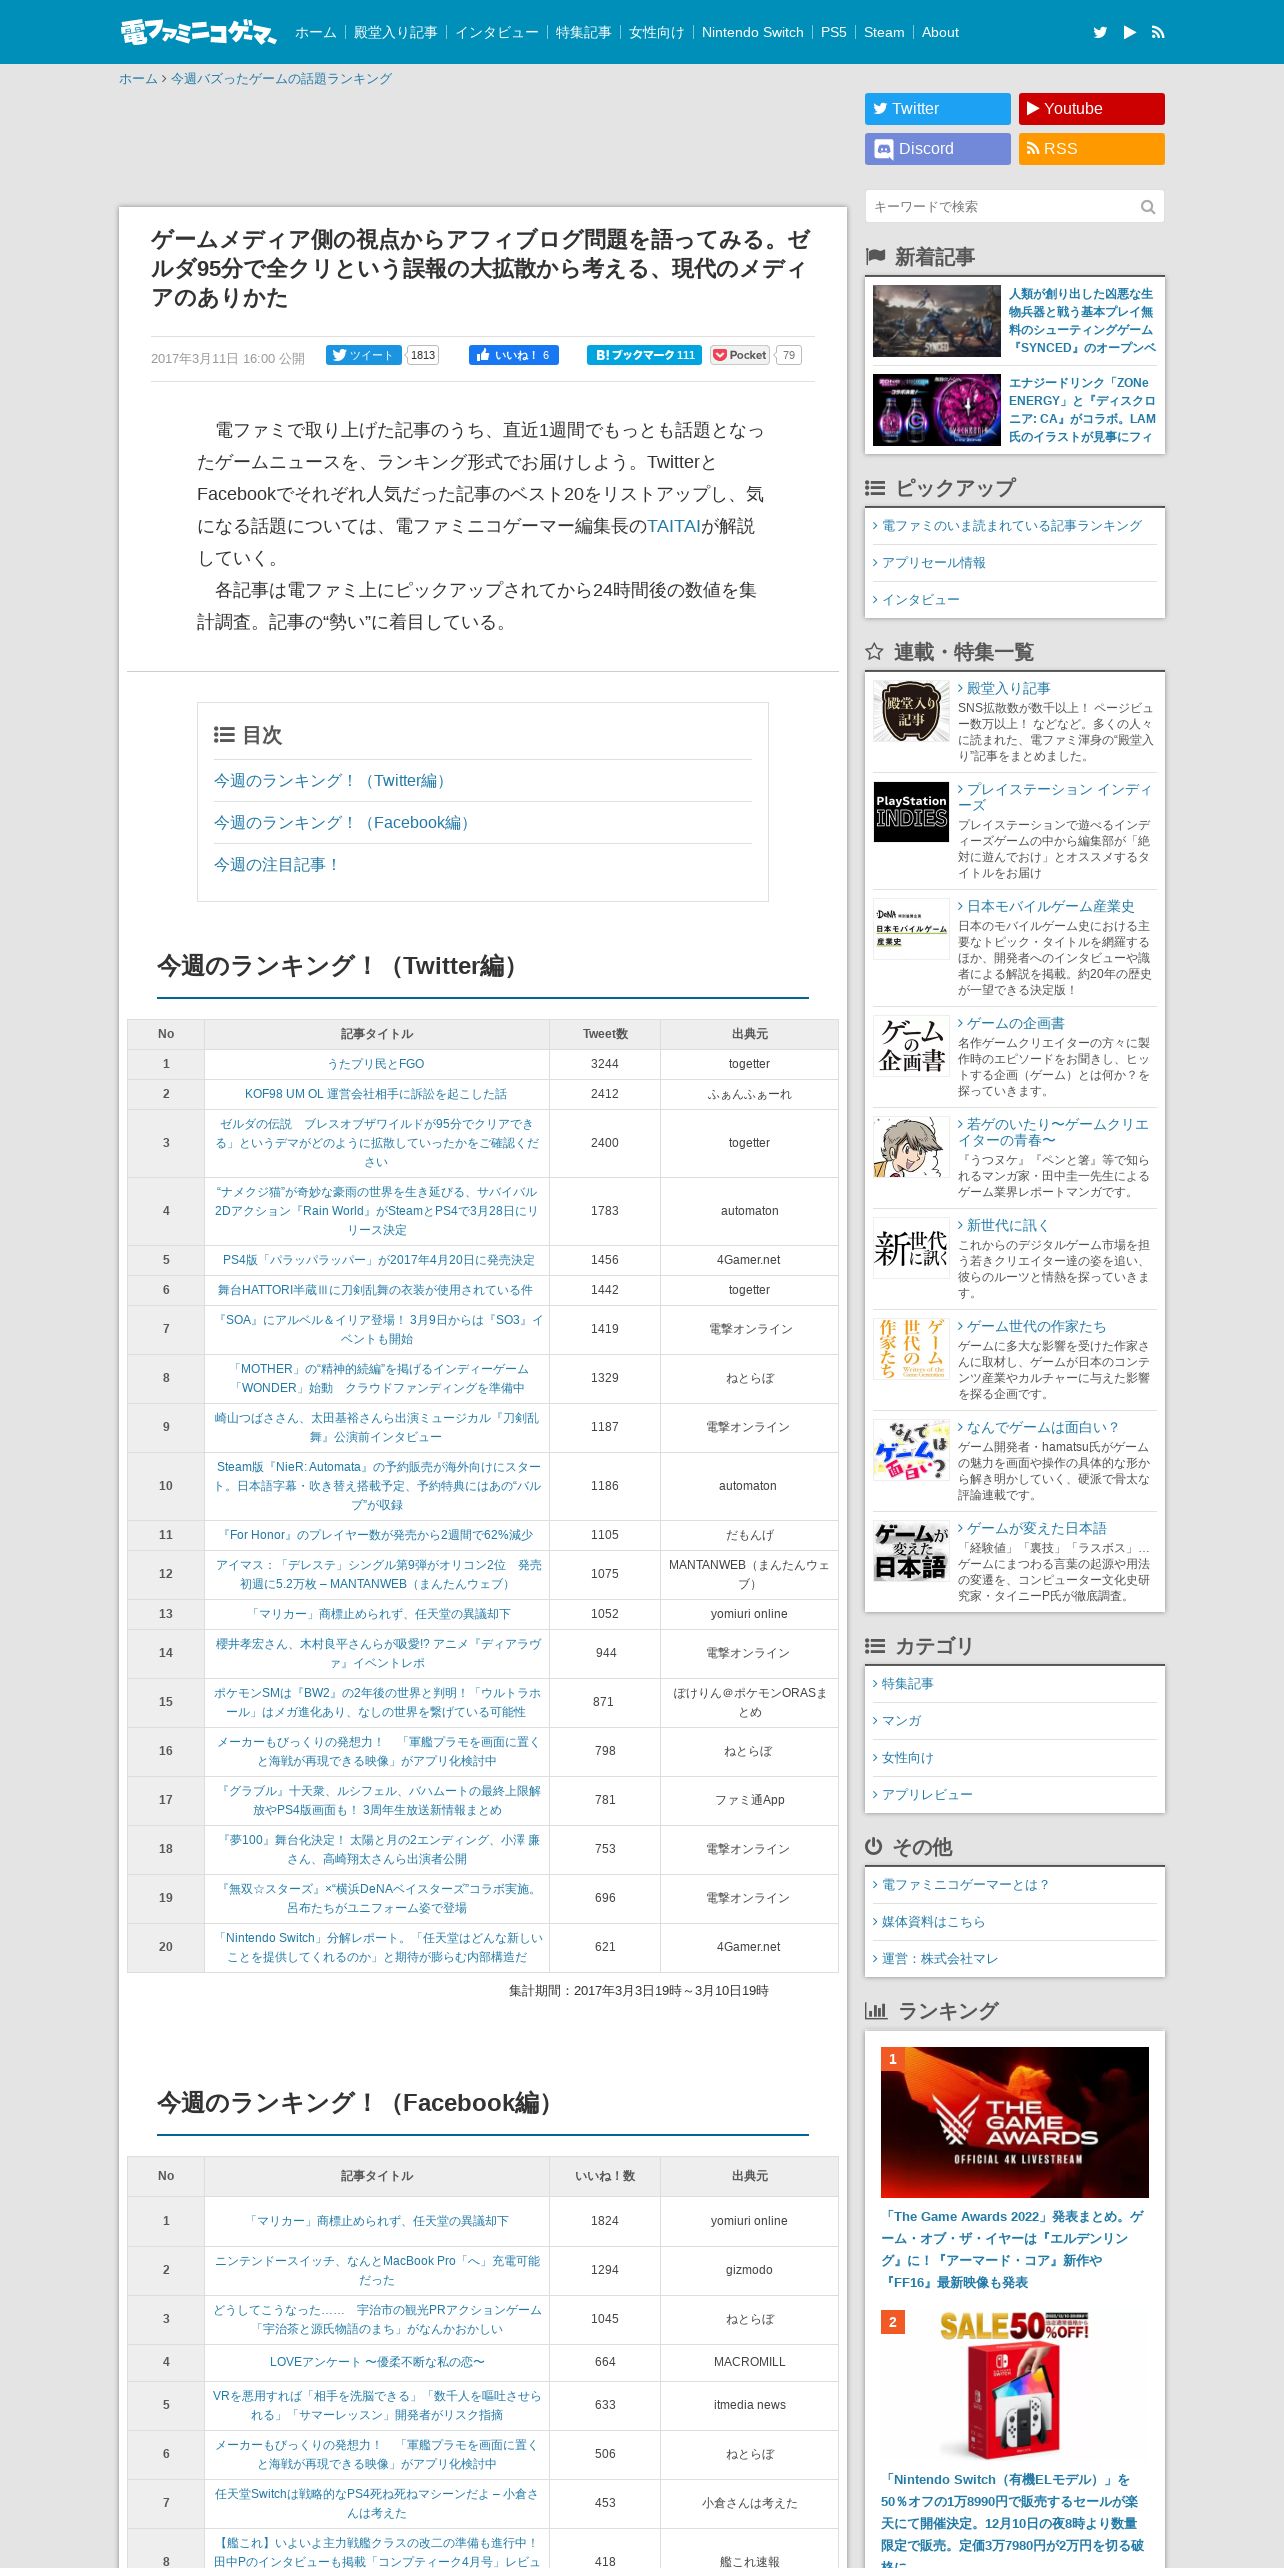The image size is (1284, 2568).
Task: Open the red Youtube sidebar button
Action: (1092, 109)
